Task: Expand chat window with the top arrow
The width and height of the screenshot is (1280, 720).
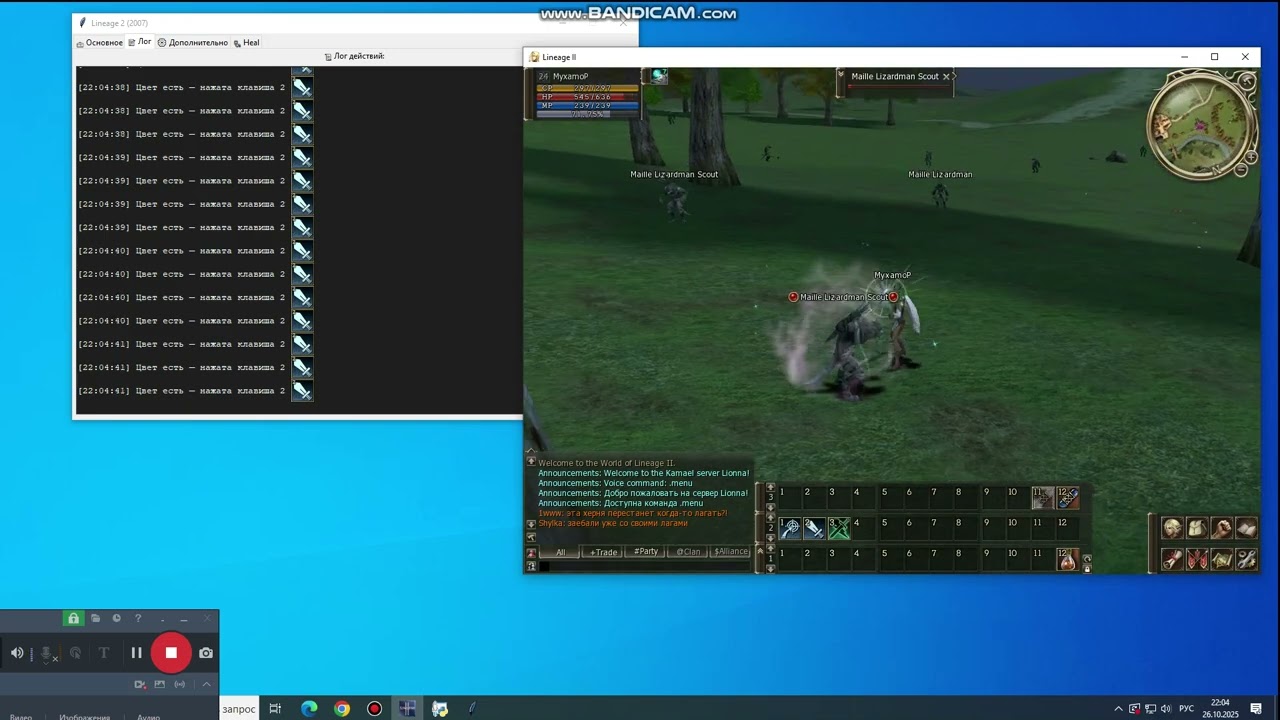Action: coord(531,451)
